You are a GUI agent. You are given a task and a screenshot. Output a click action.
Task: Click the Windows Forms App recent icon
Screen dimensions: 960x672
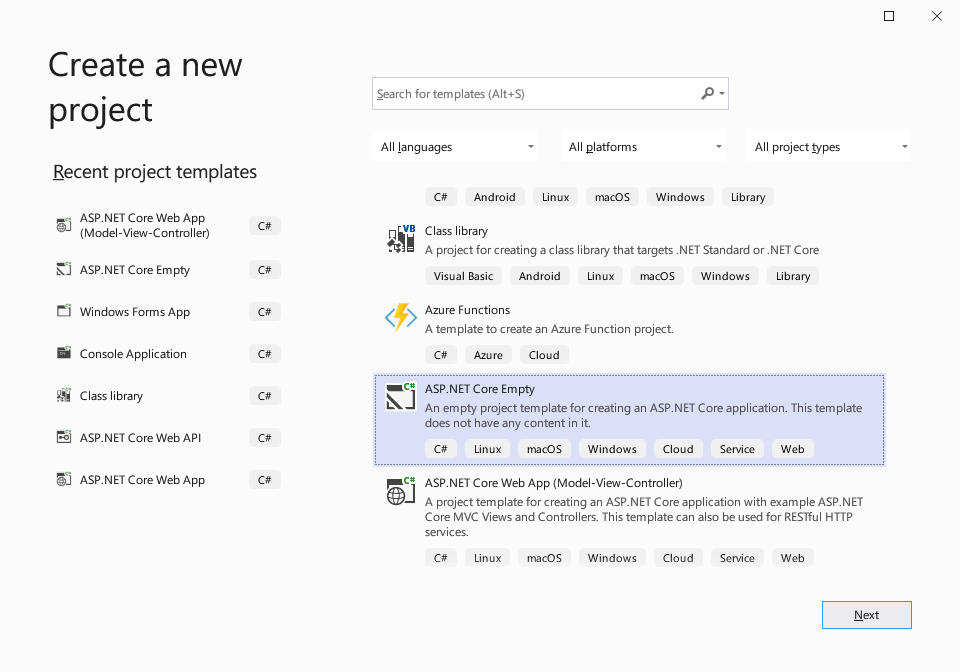click(x=64, y=311)
